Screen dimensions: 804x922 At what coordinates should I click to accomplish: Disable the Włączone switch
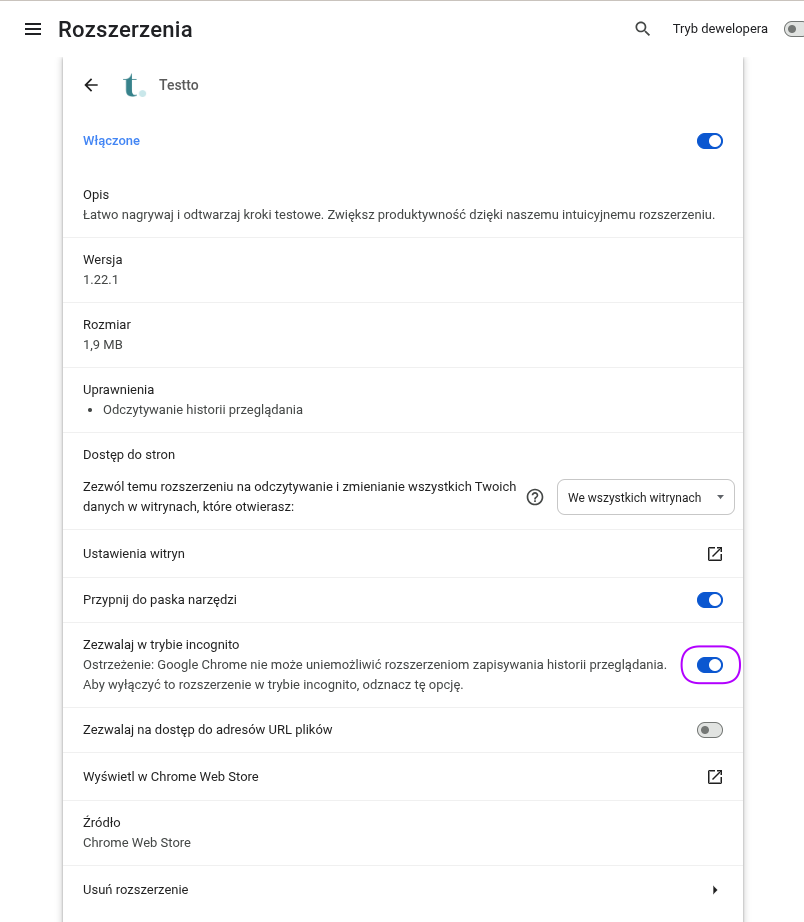tap(709, 141)
